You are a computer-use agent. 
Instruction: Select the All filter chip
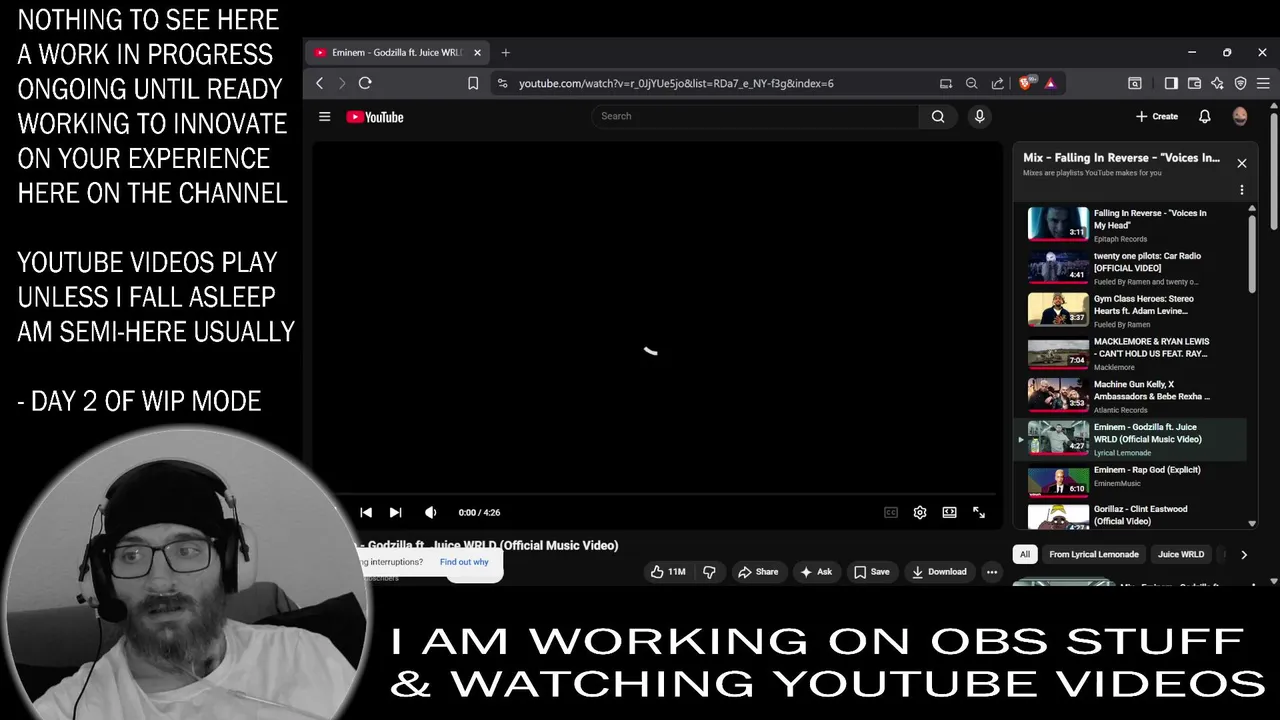[x=1025, y=554]
